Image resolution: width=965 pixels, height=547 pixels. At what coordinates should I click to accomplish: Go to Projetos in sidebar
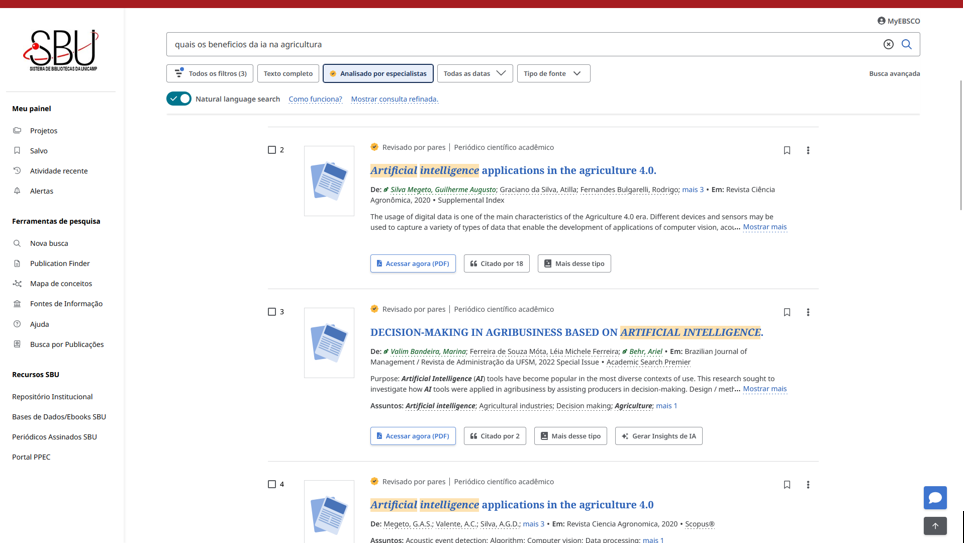[x=43, y=131]
